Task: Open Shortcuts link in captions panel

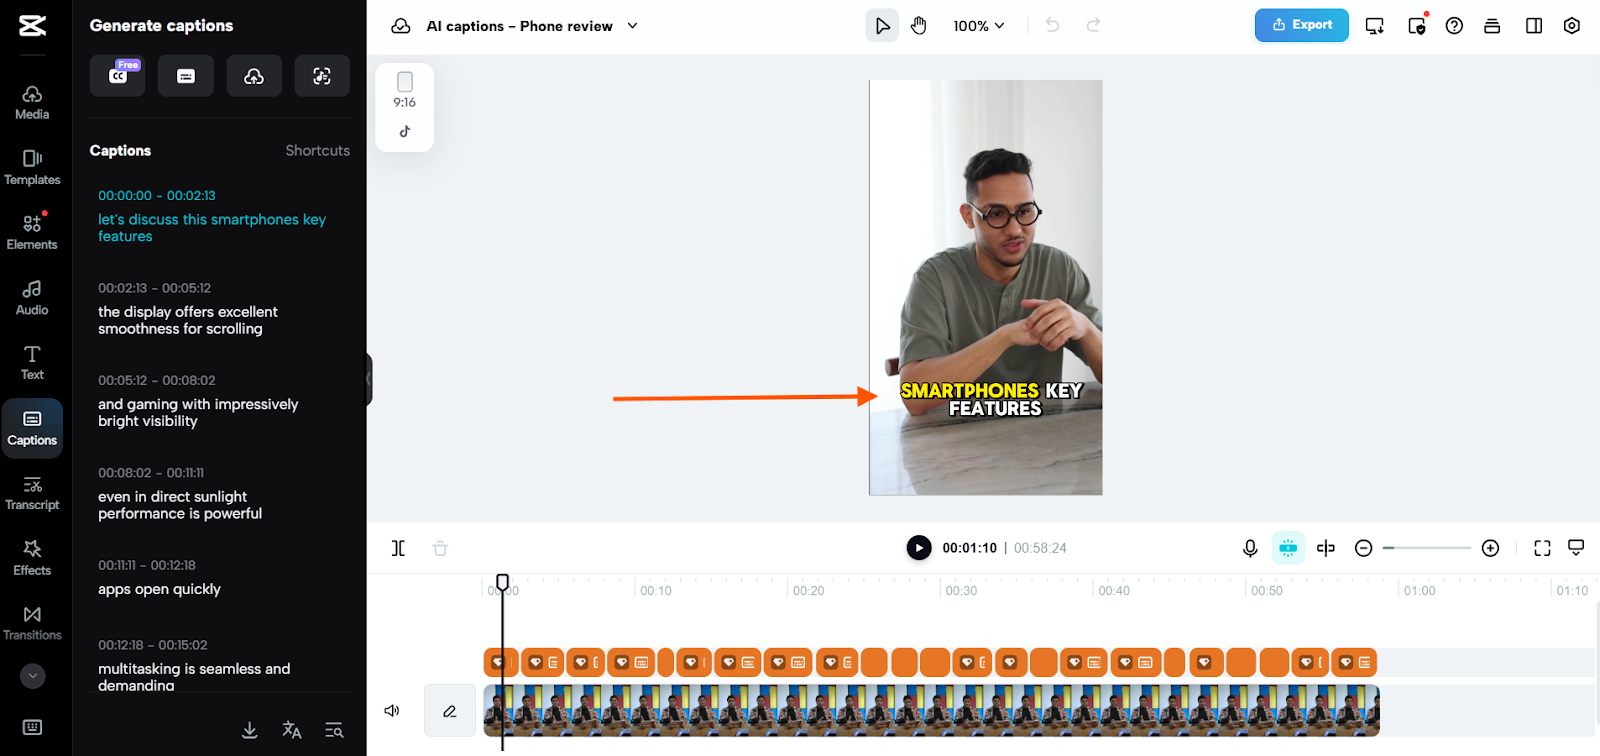Action: 317,151
